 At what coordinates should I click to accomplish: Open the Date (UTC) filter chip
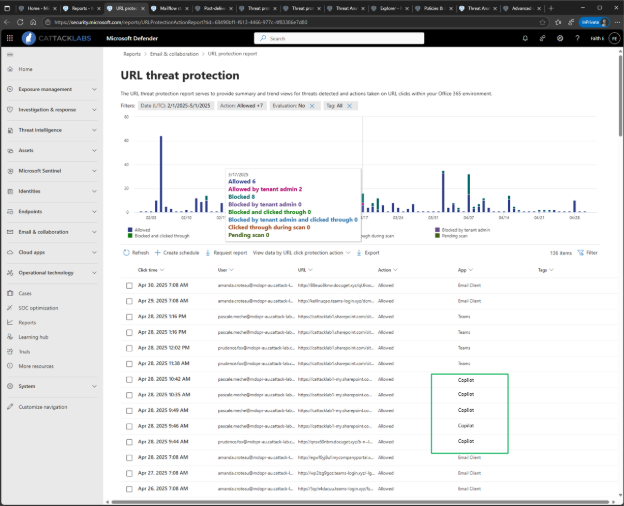[176, 106]
